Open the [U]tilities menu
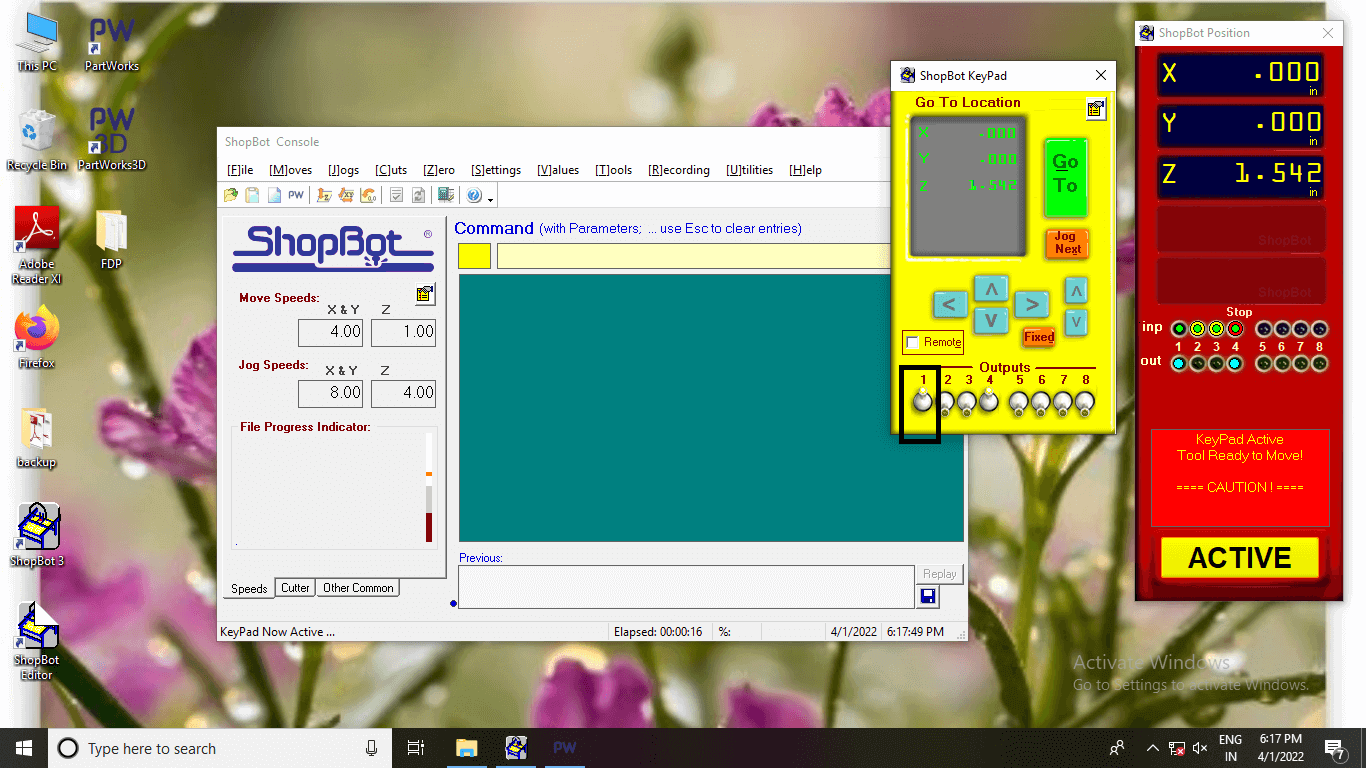 pyautogui.click(x=750, y=170)
